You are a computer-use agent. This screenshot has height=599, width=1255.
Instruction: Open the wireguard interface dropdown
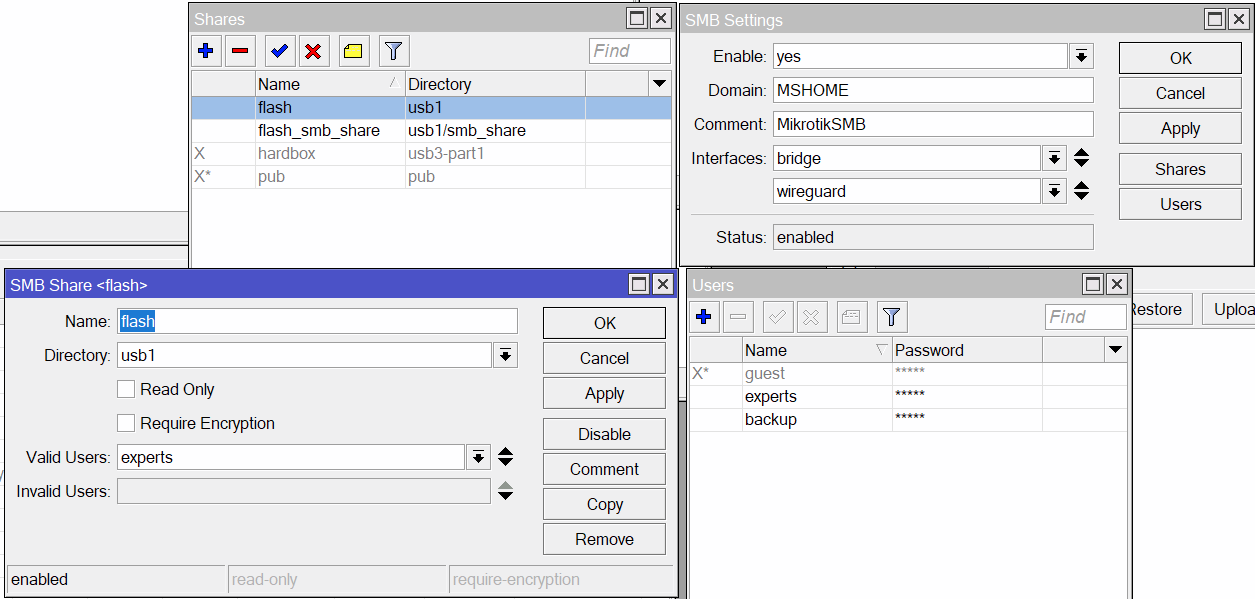coord(1054,191)
